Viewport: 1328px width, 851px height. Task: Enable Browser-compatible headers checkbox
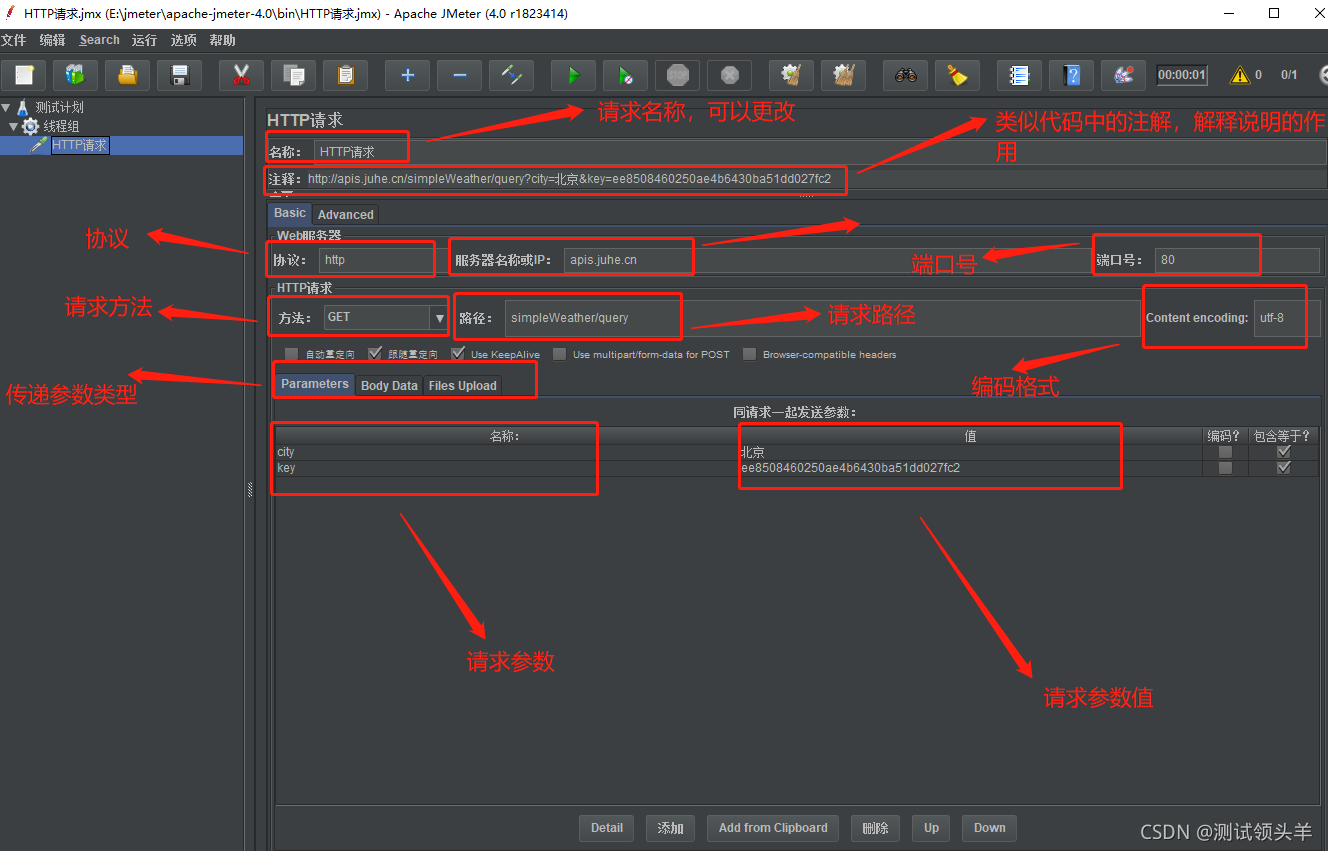[750, 354]
